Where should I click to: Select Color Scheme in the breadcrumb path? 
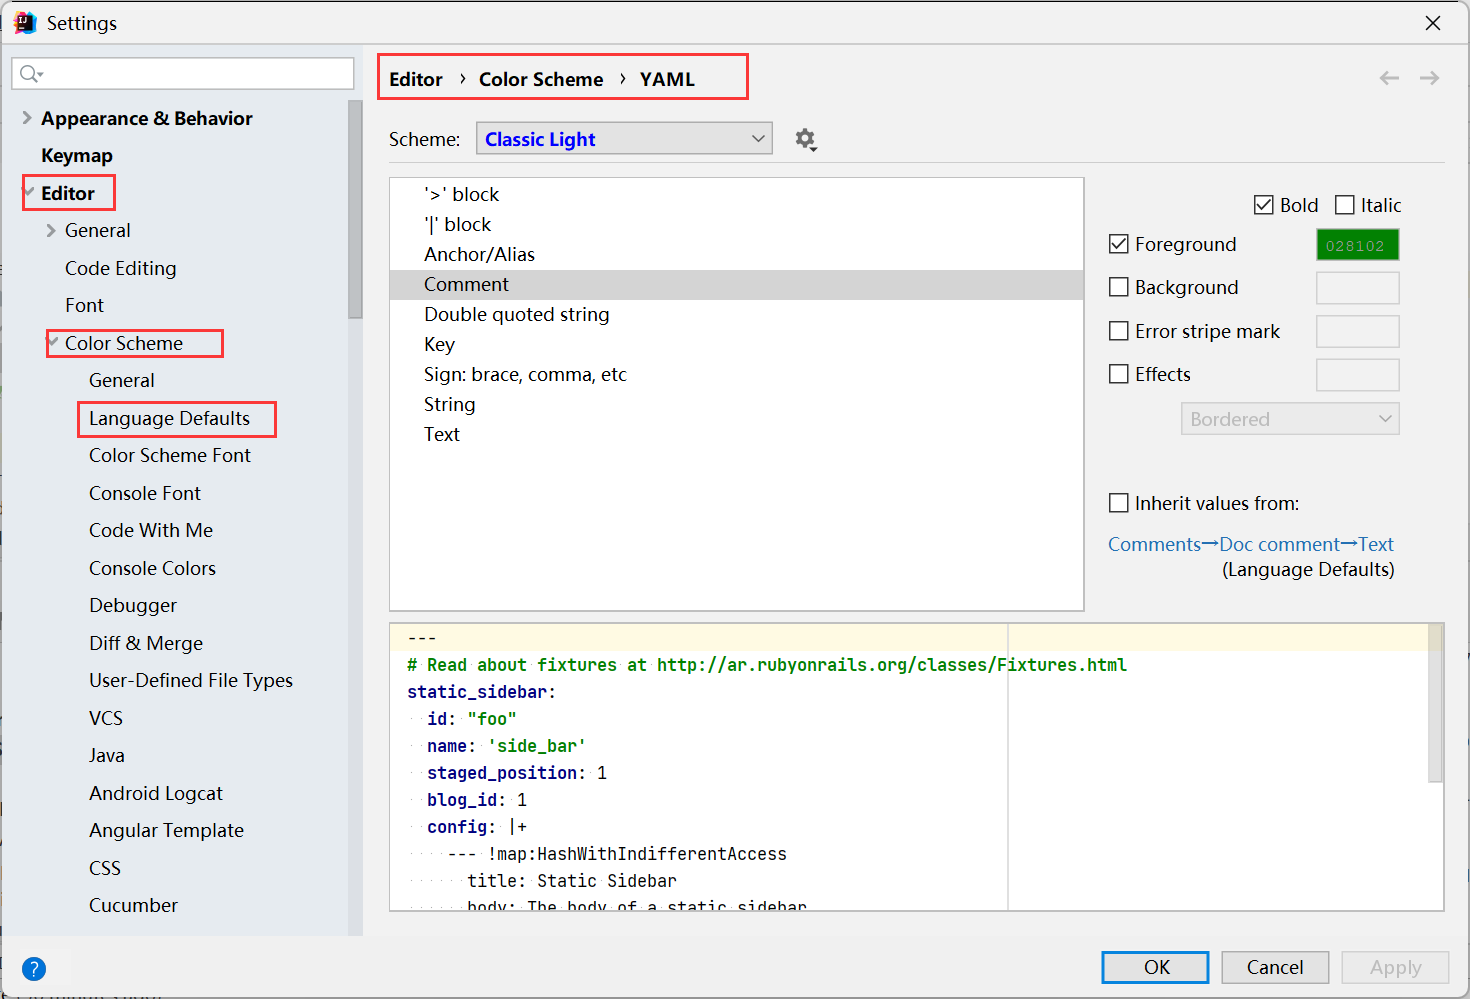[541, 78]
